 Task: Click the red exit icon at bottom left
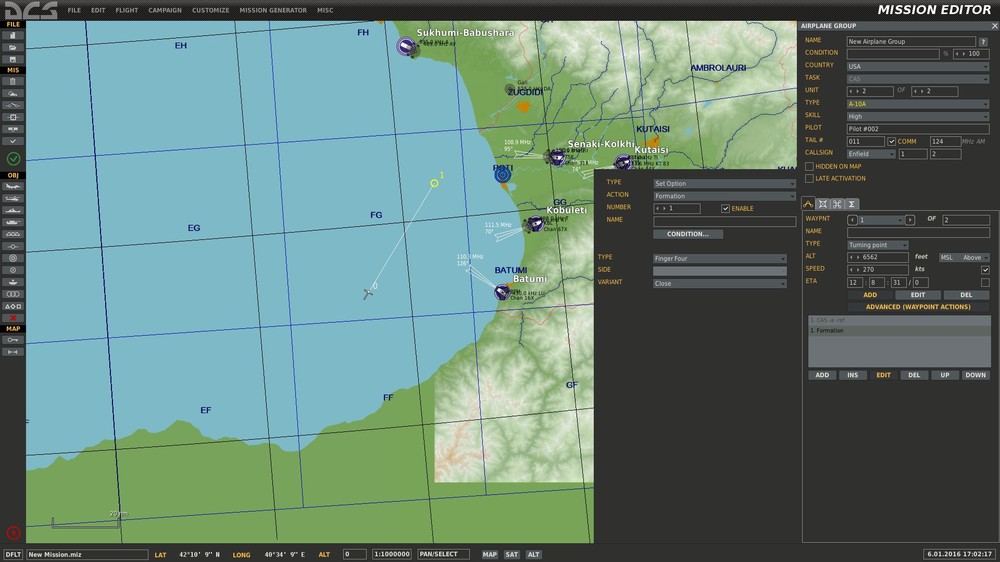(x=13, y=533)
